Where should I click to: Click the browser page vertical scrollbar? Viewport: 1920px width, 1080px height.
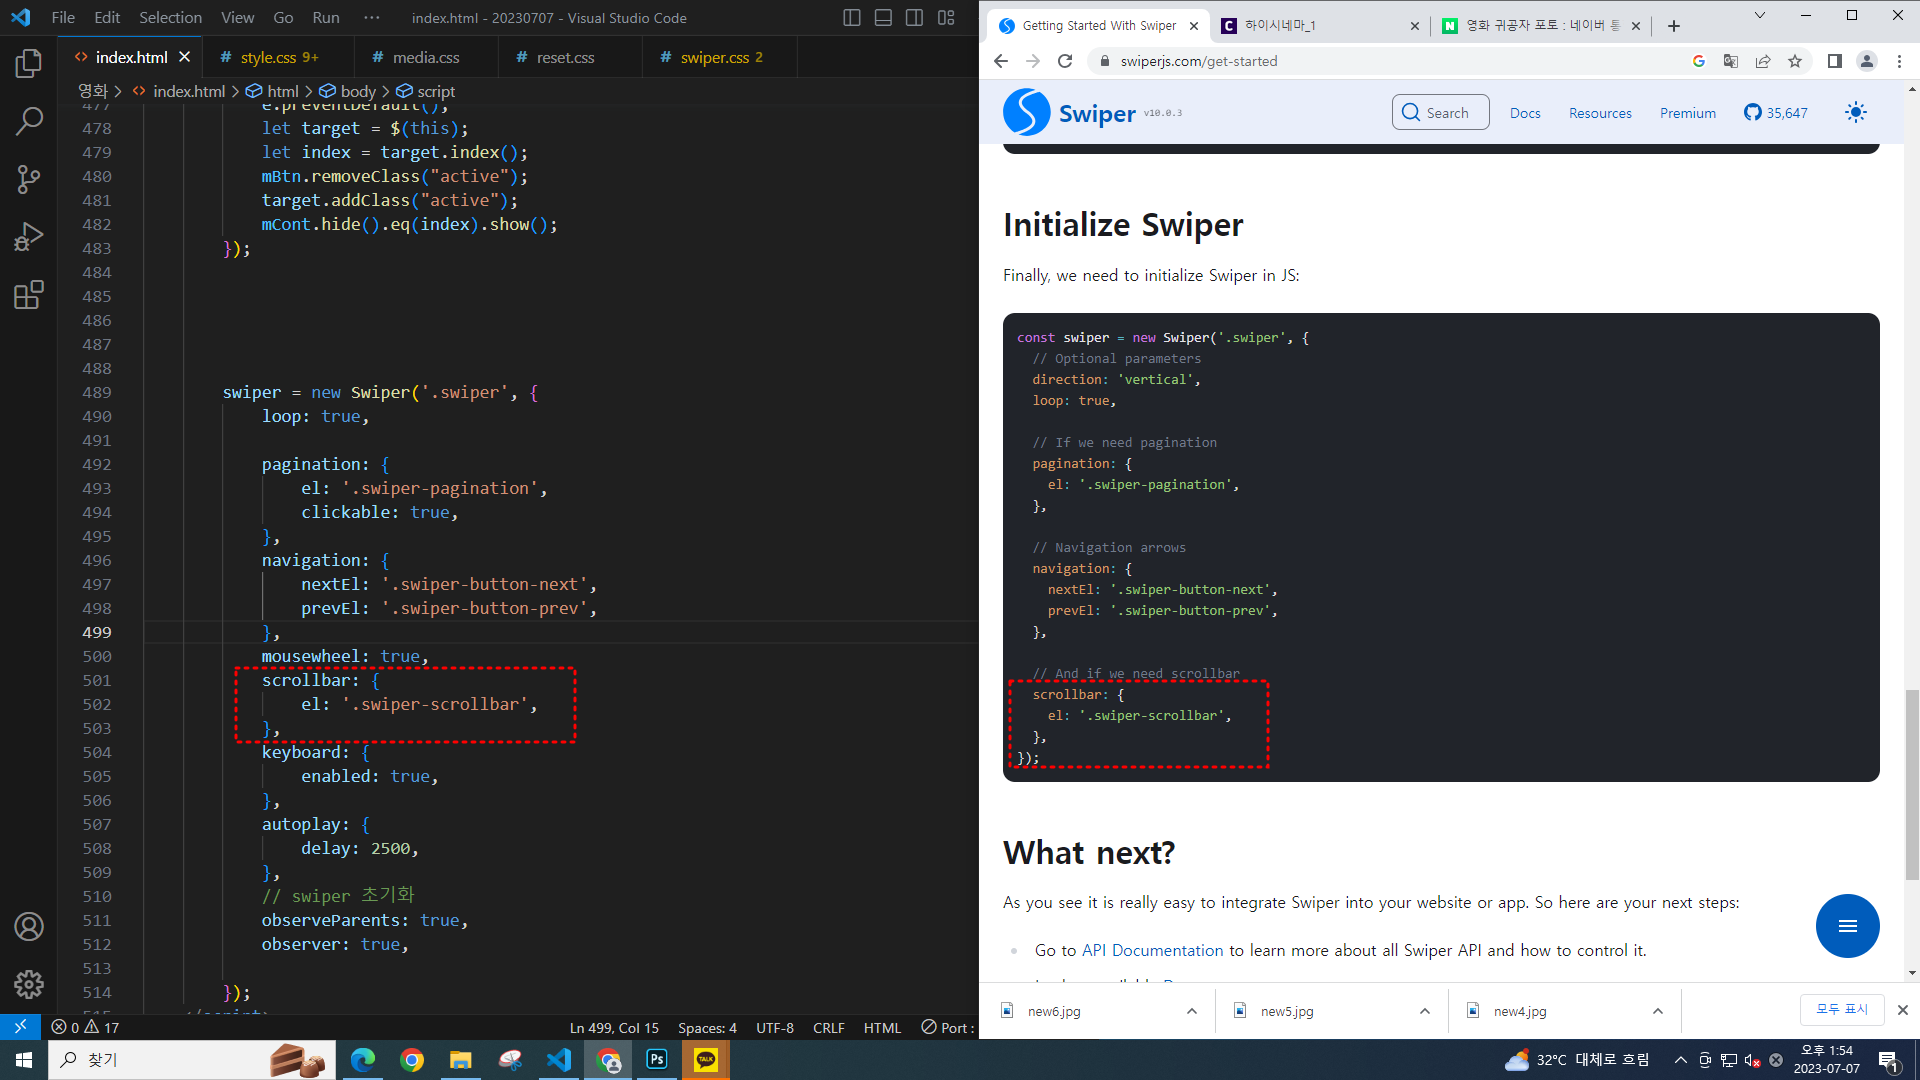pyautogui.click(x=1912, y=785)
